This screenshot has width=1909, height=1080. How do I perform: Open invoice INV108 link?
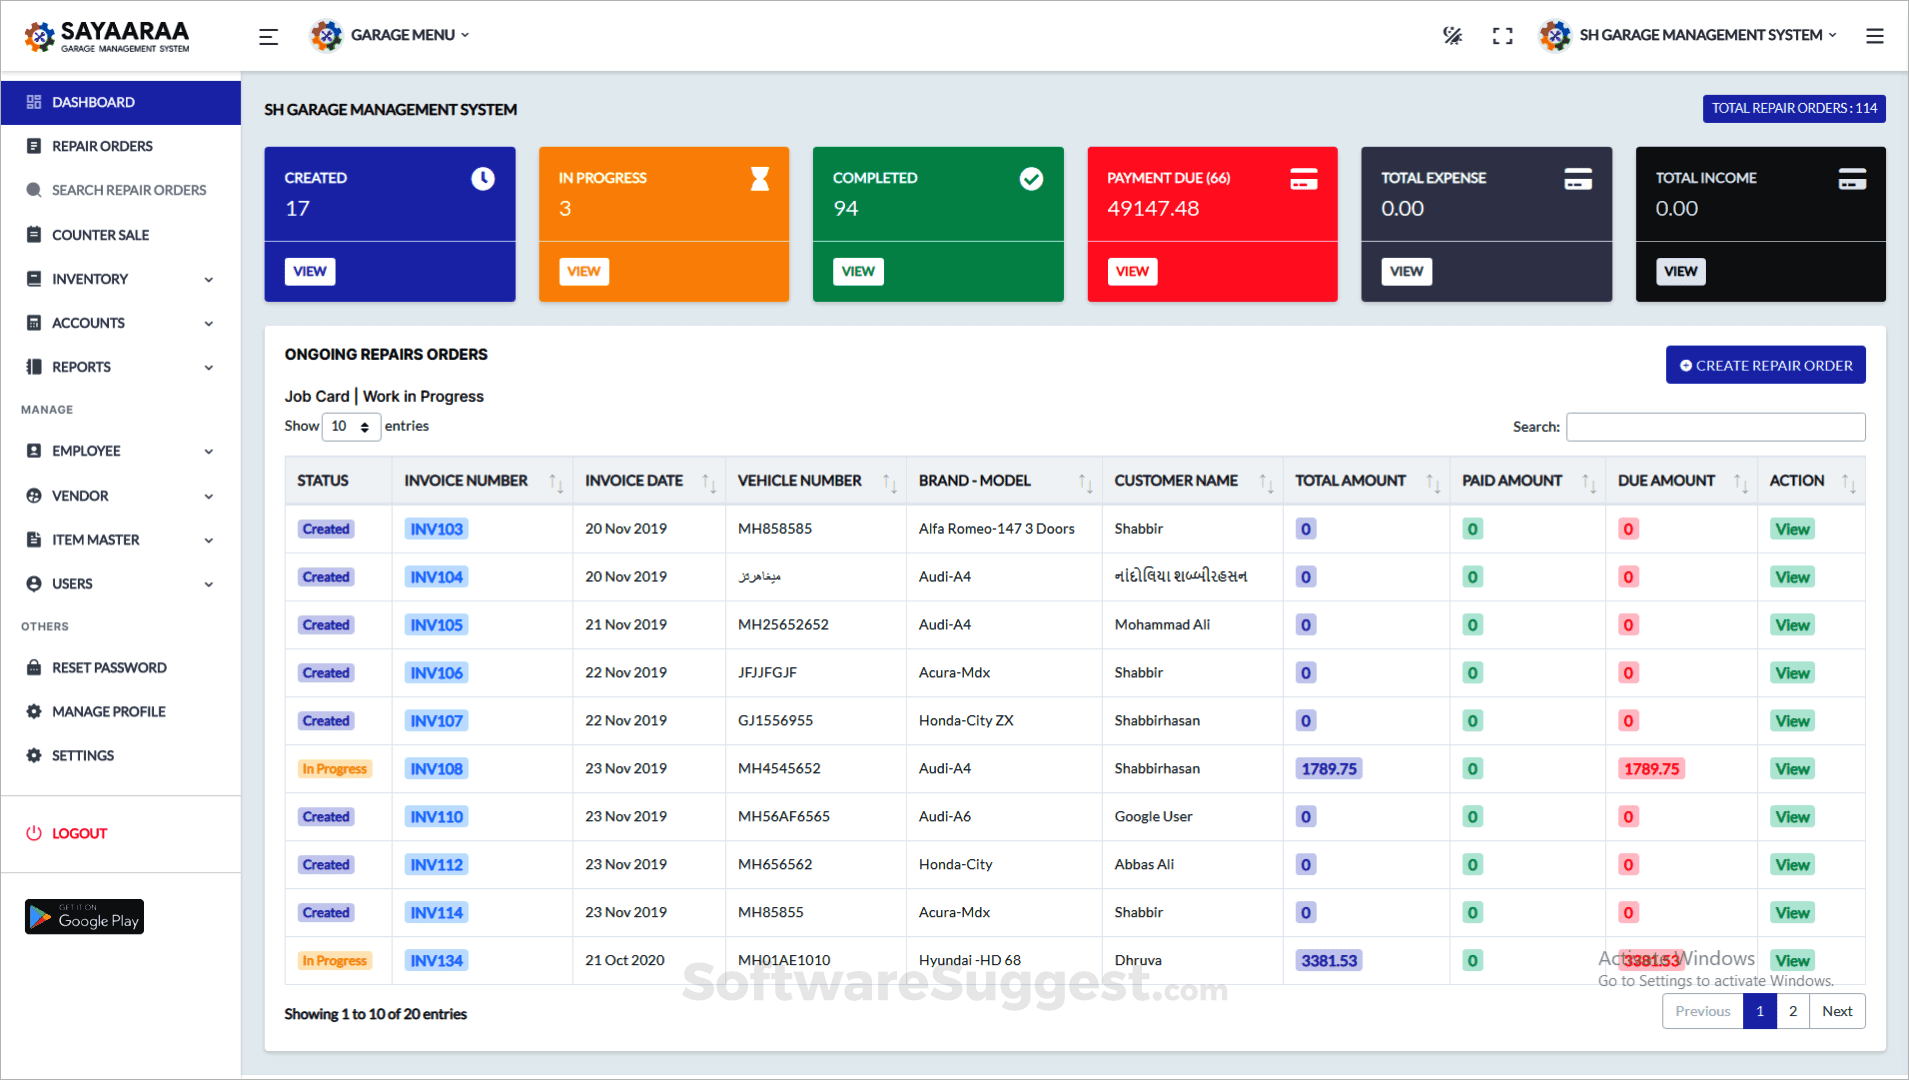436,769
